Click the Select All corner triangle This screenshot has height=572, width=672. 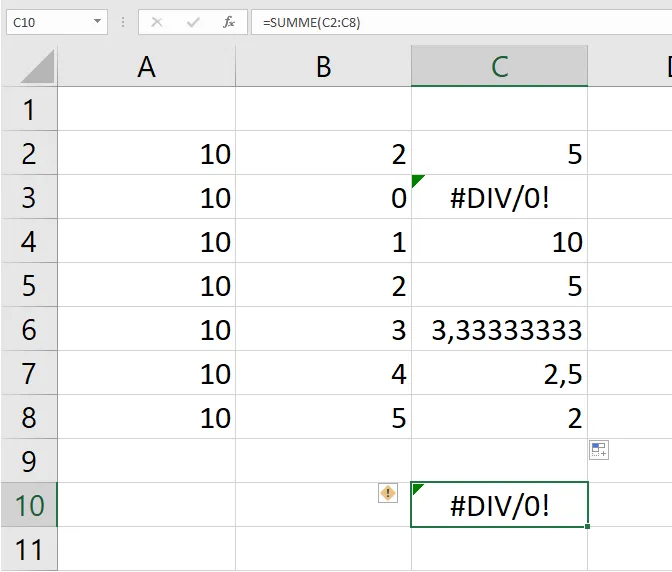coord(38,68)
